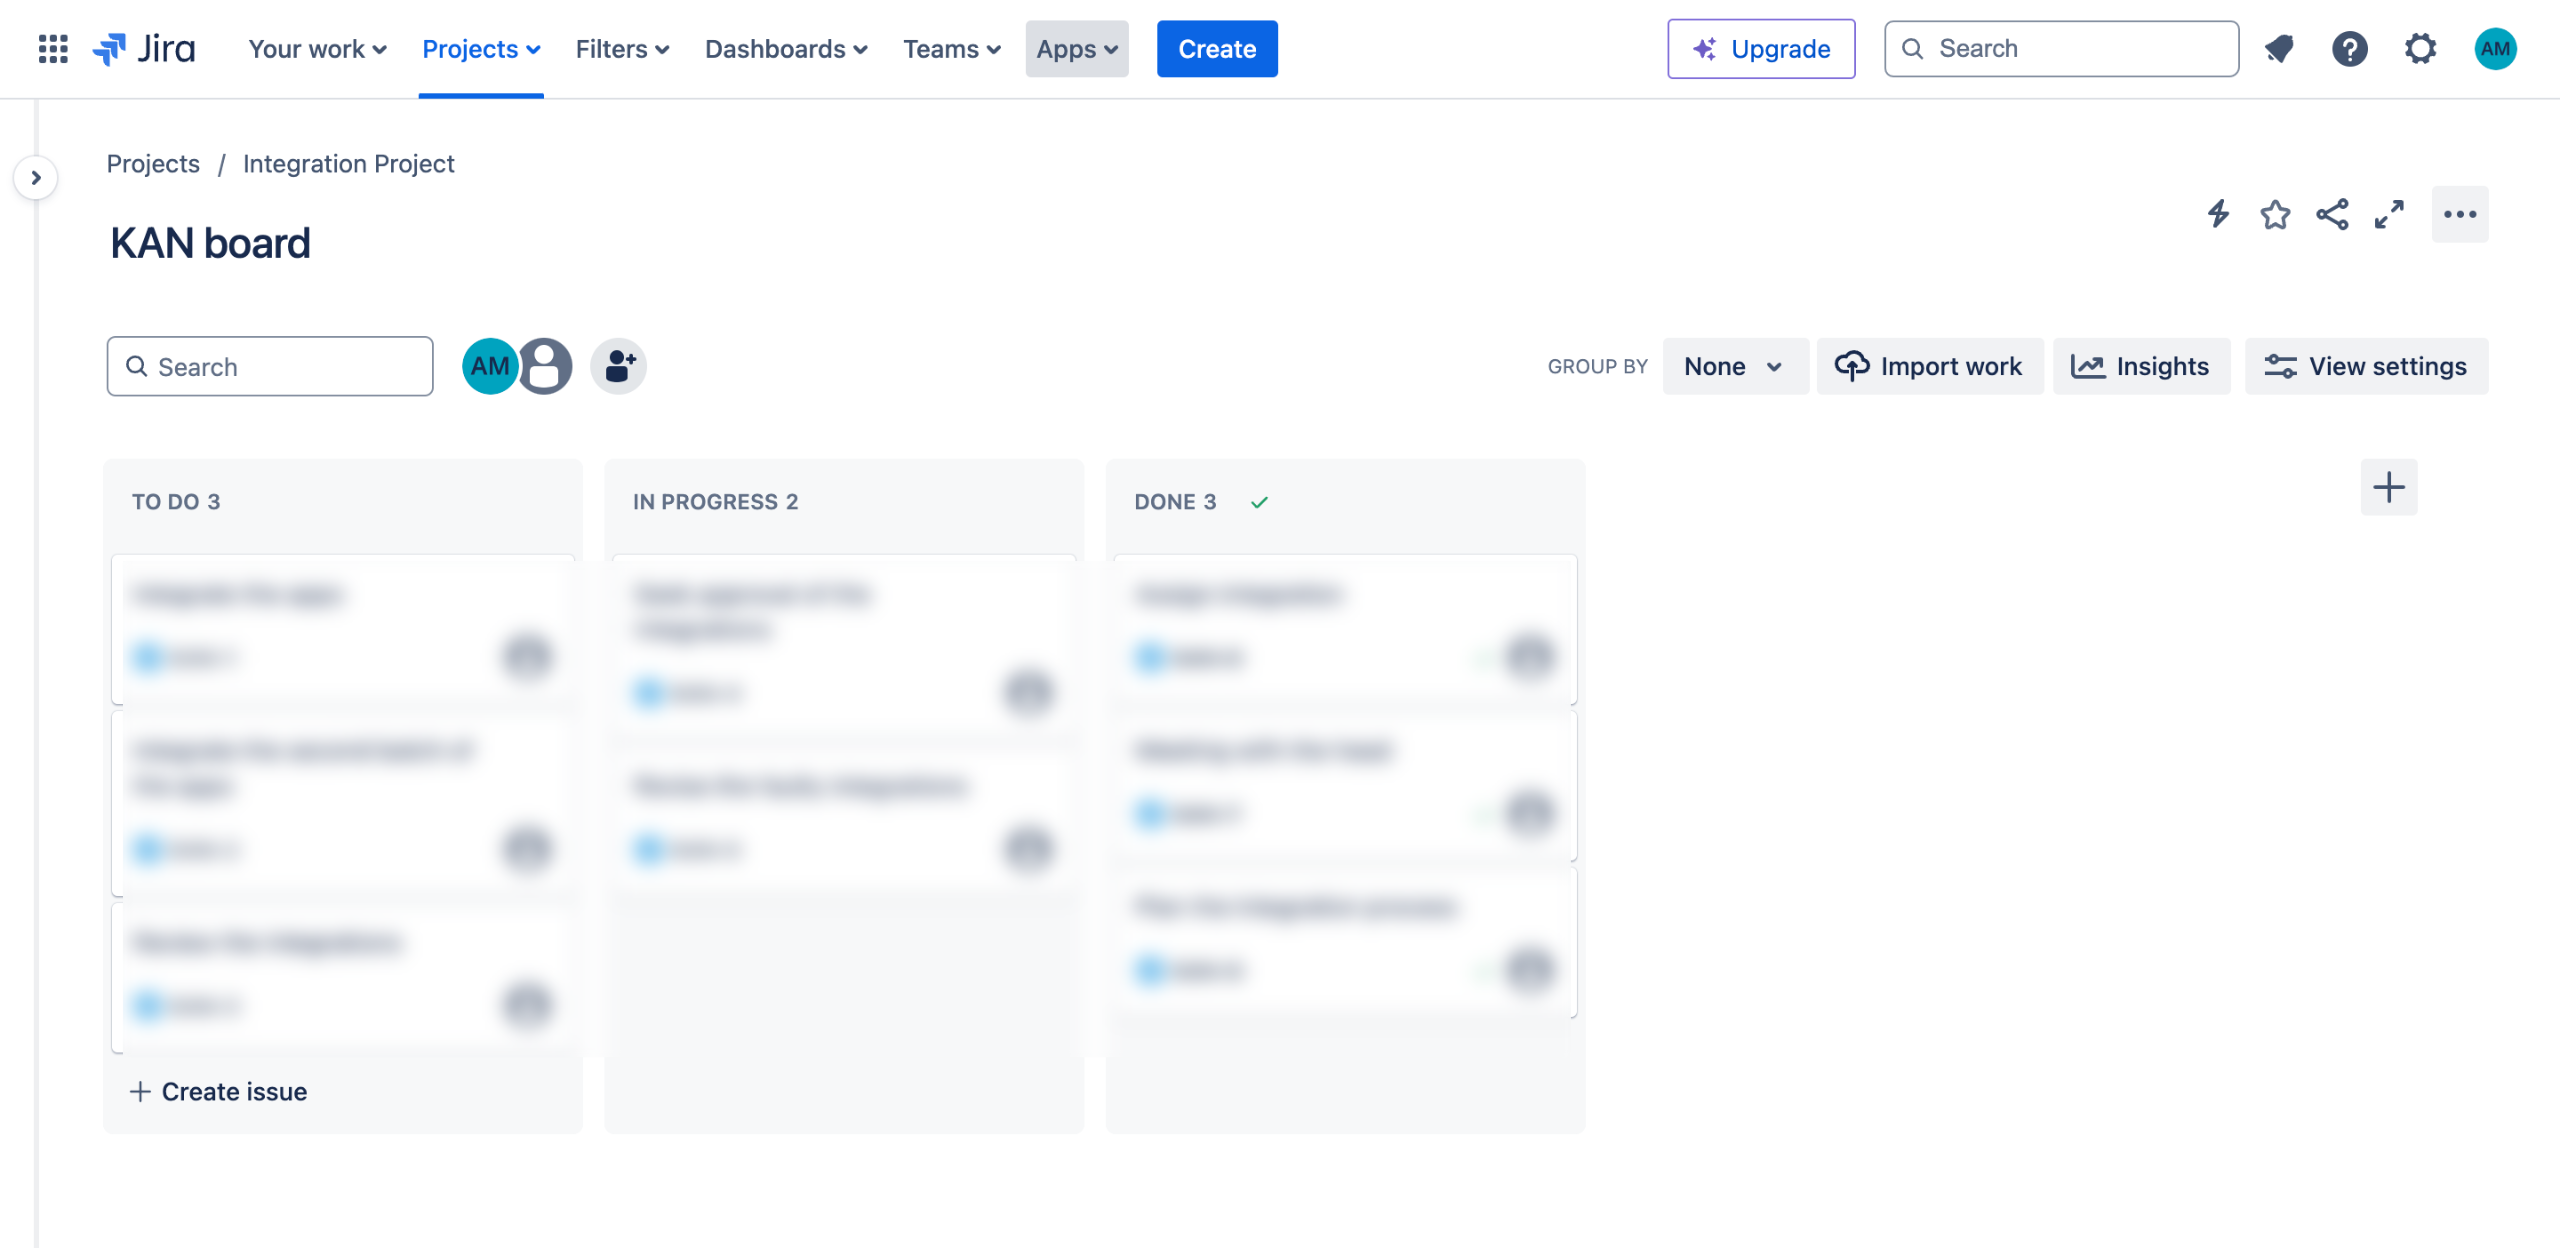Enter full screen with the arrows icon

2389,214
